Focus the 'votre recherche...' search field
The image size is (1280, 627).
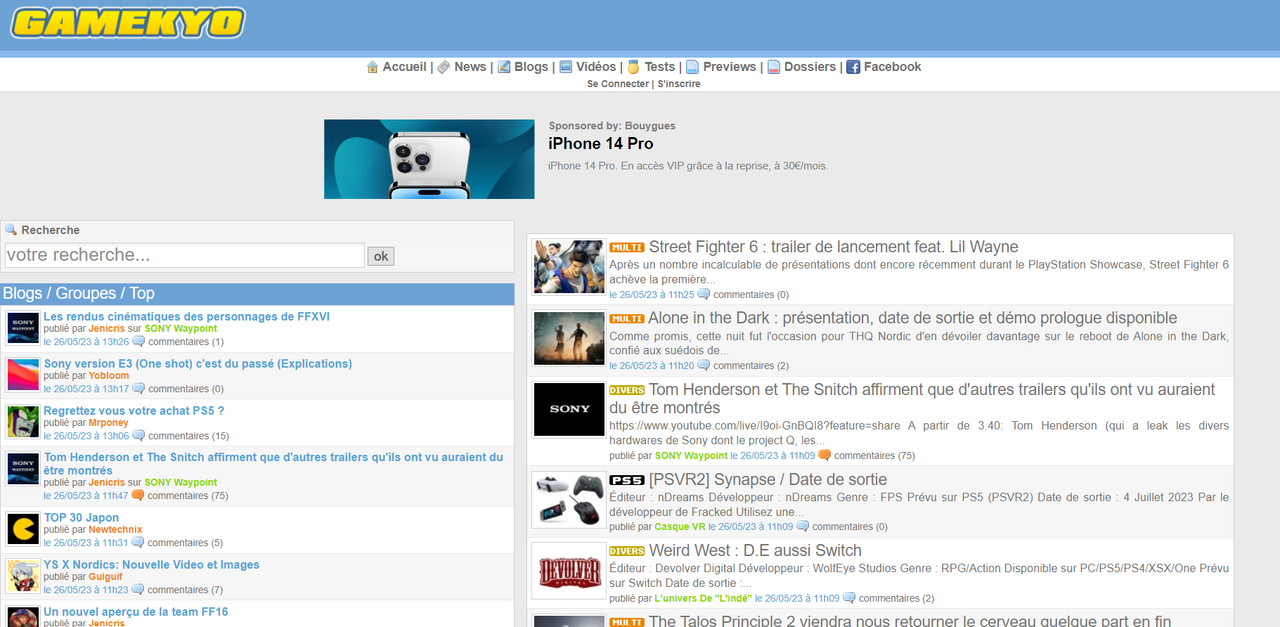coord(185,255)
